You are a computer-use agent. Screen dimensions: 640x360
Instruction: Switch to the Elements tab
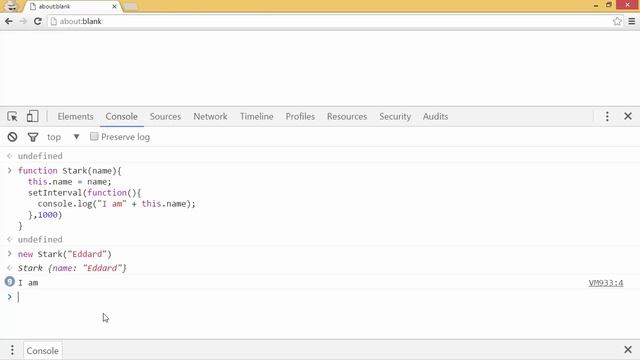[76, 116]
